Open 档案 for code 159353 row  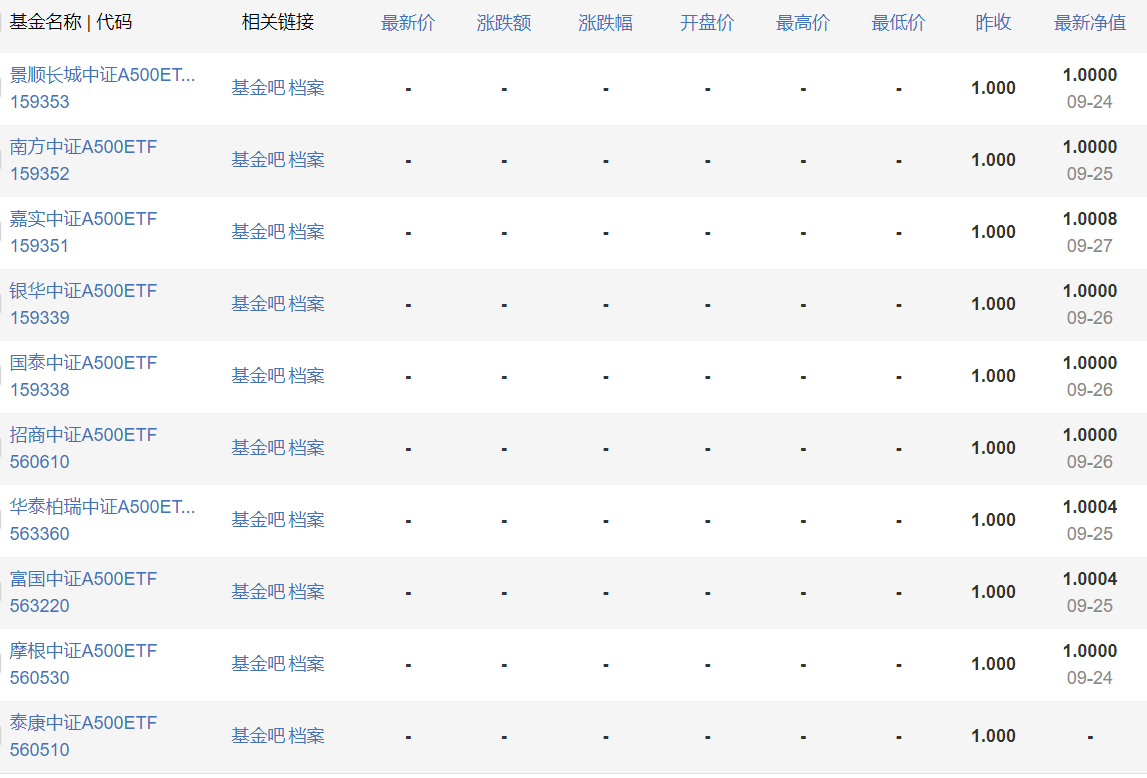click(x=307, y=88)
